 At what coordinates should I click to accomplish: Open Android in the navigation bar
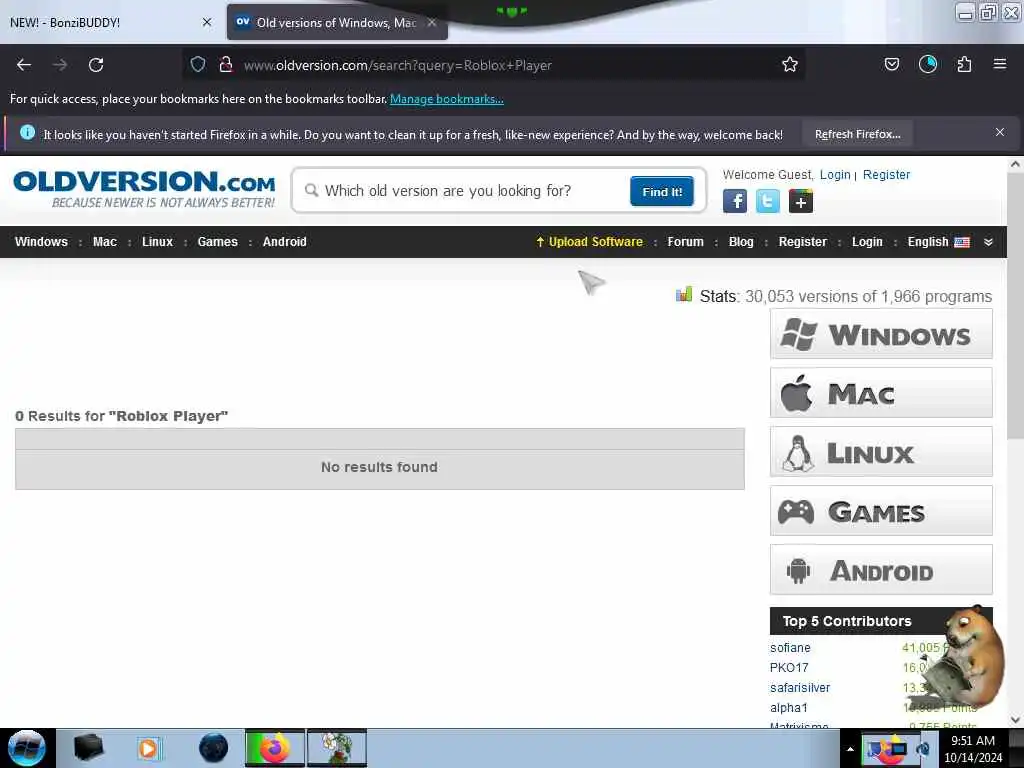(285, 242)
